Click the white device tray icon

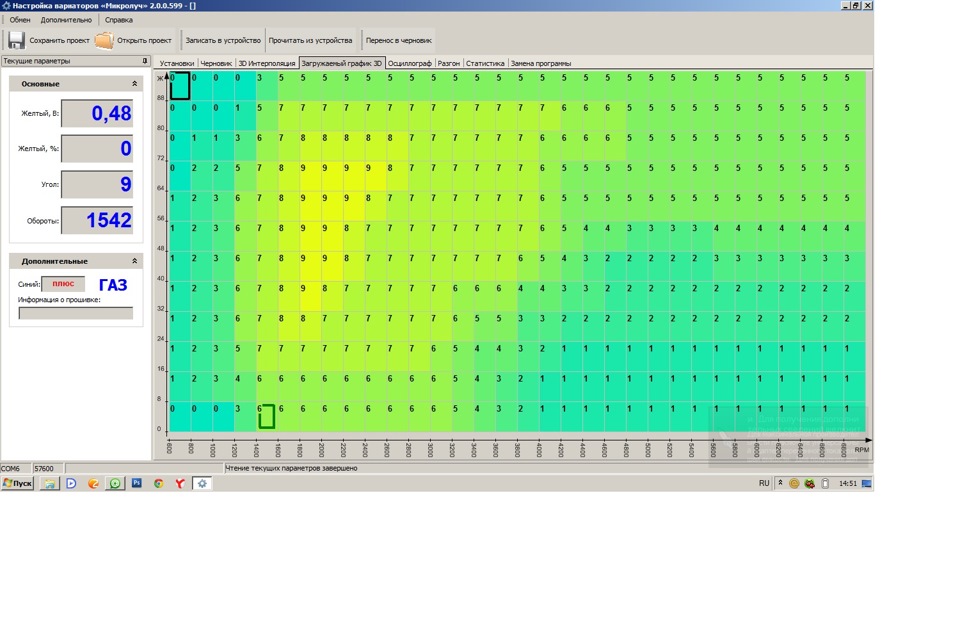[x=825, y=483]
